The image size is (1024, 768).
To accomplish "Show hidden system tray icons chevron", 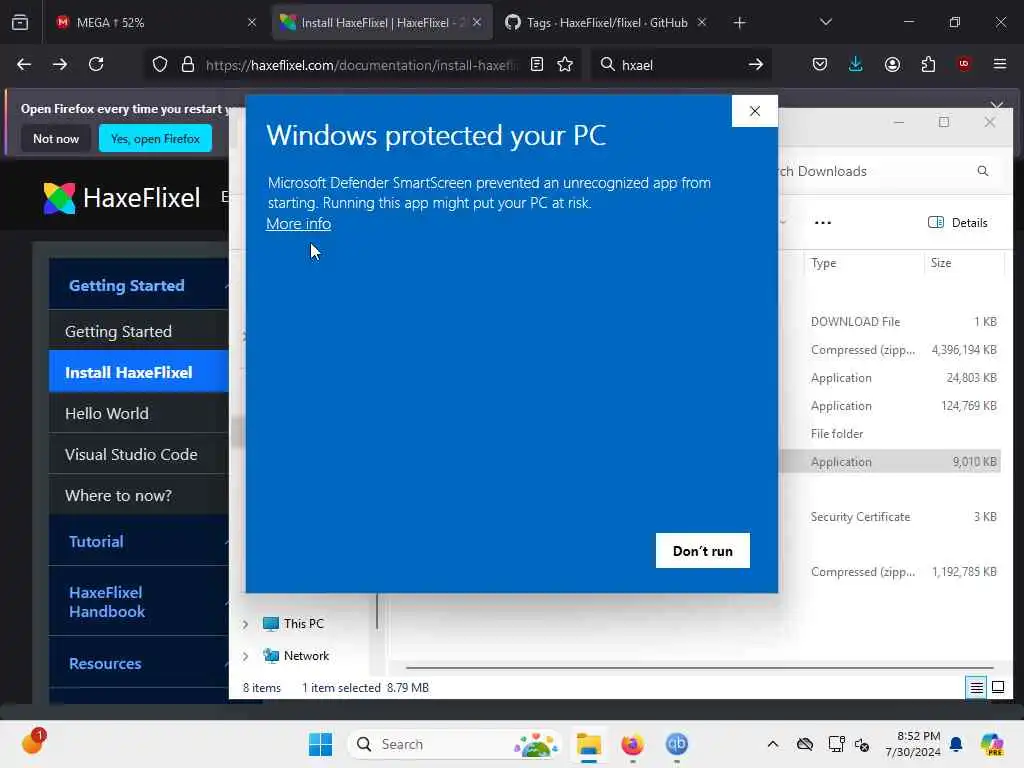I will pyautogui.click(x=773, y=744).
